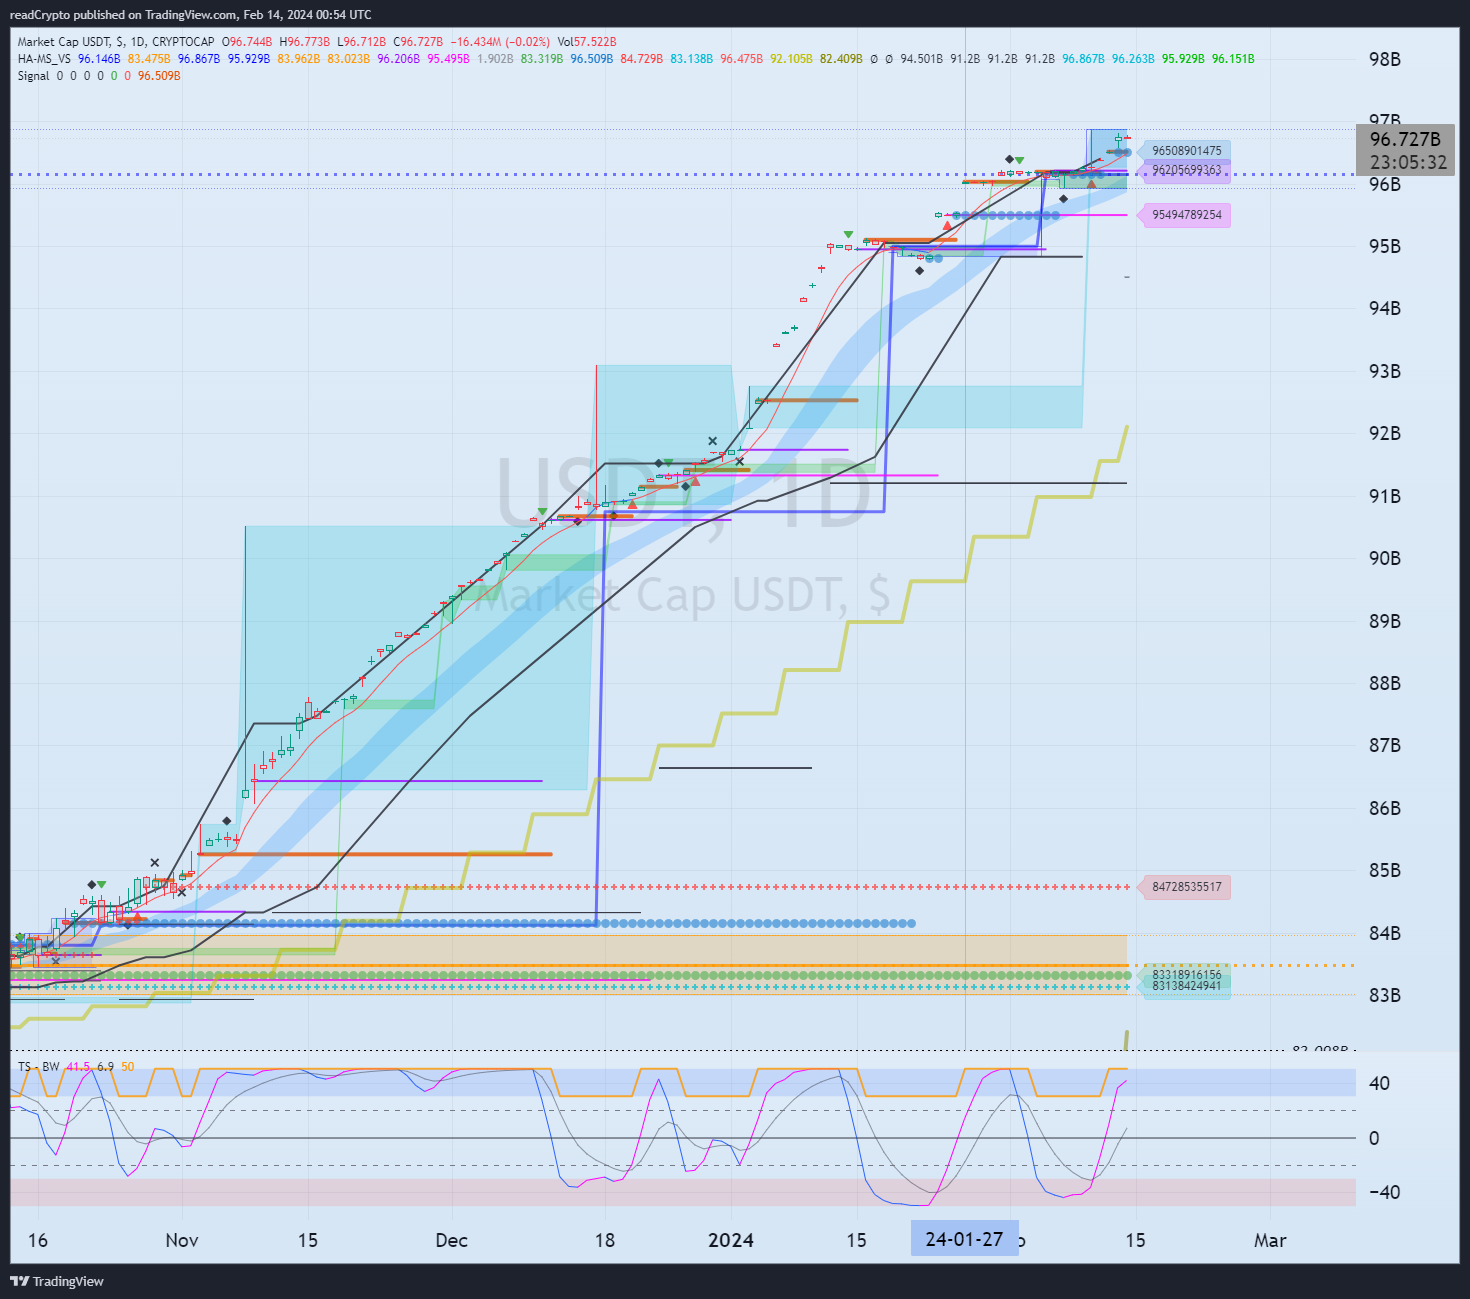This screenshot has width=1470, height=1299.
Task: Click the 98B price axis label
Action: pos(1385,59)
